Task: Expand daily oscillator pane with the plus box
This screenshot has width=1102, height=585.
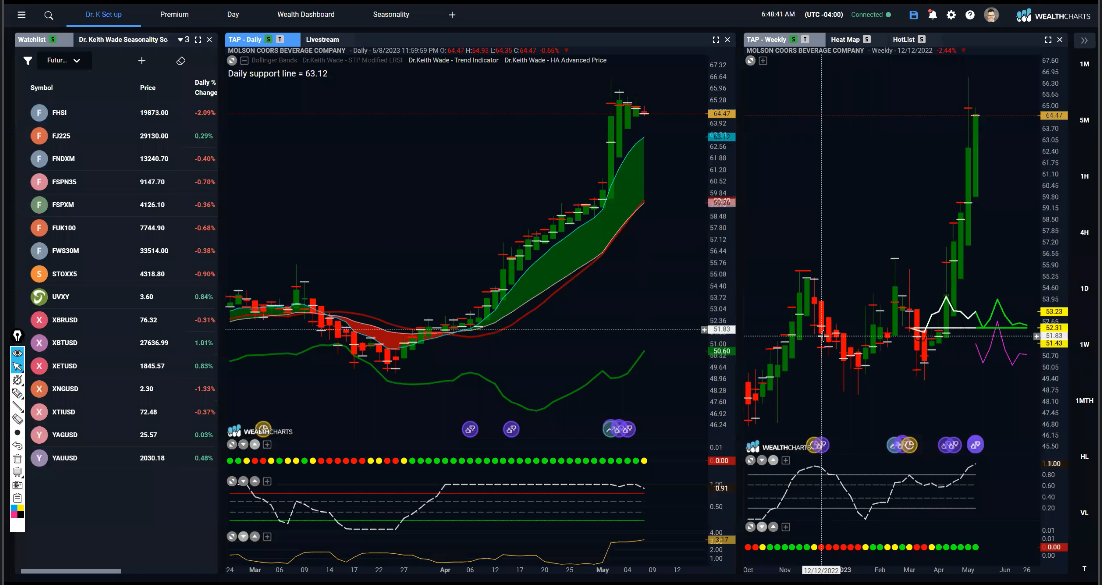Action: pos(267,482)
